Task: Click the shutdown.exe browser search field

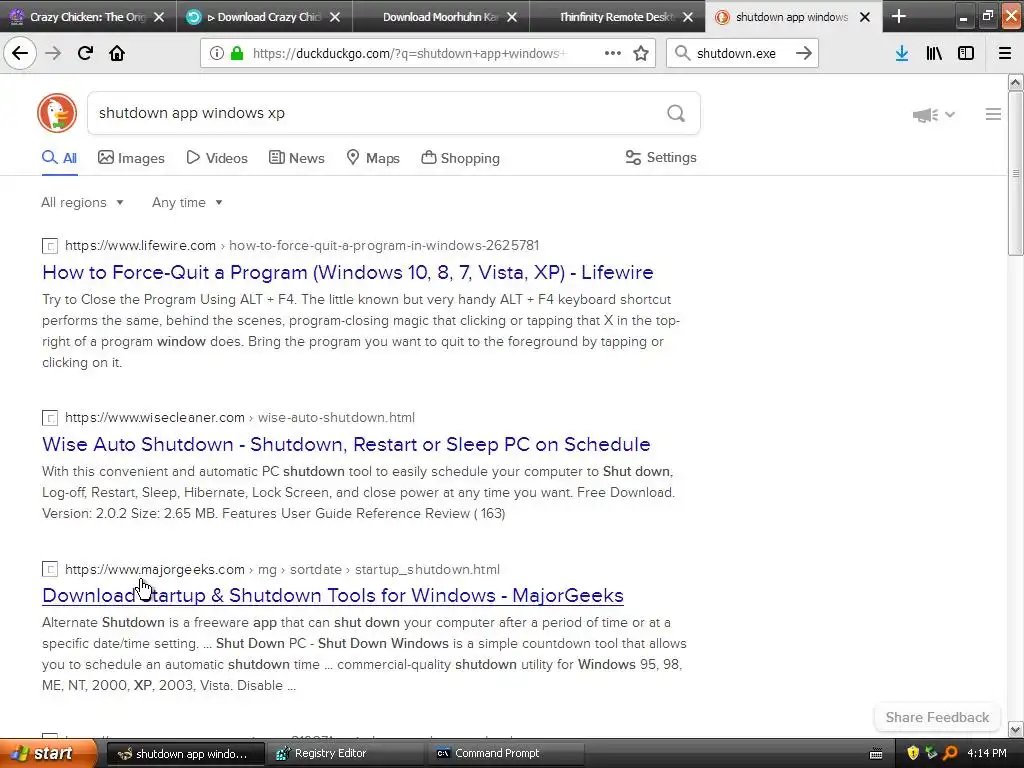Action: (741, 54)
